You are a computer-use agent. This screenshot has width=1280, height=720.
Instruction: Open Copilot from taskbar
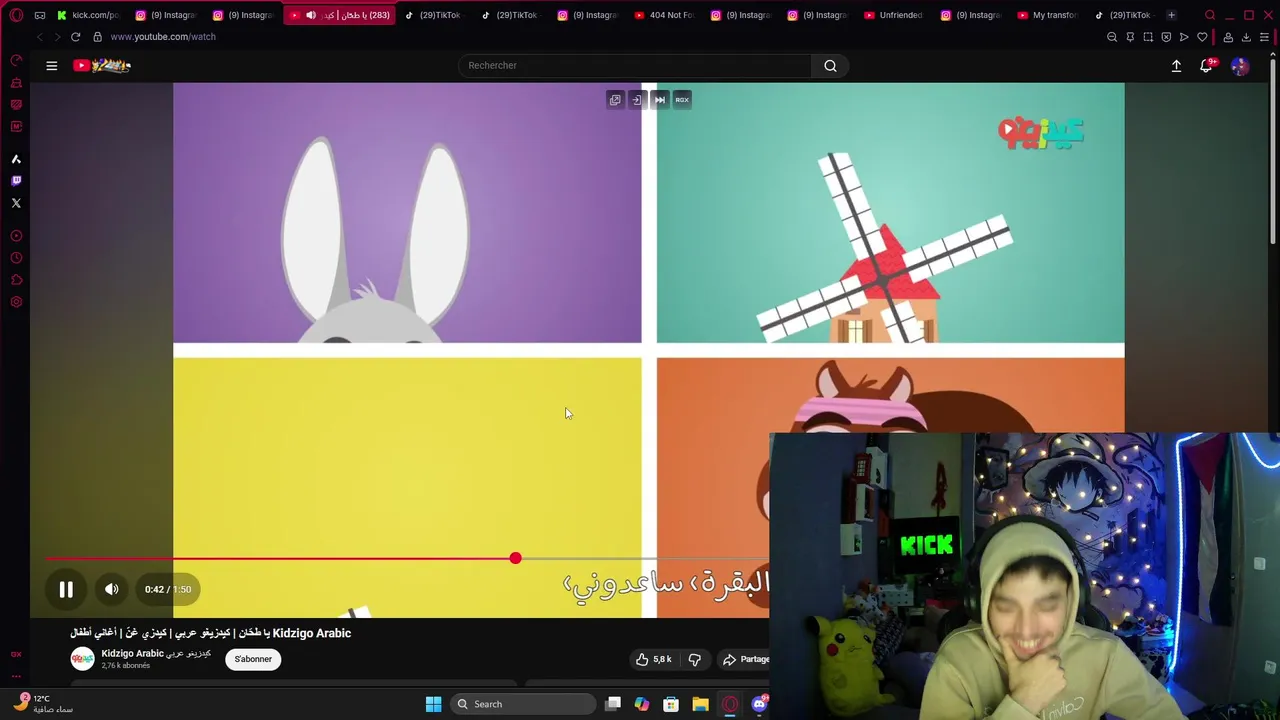click(642, 704)
